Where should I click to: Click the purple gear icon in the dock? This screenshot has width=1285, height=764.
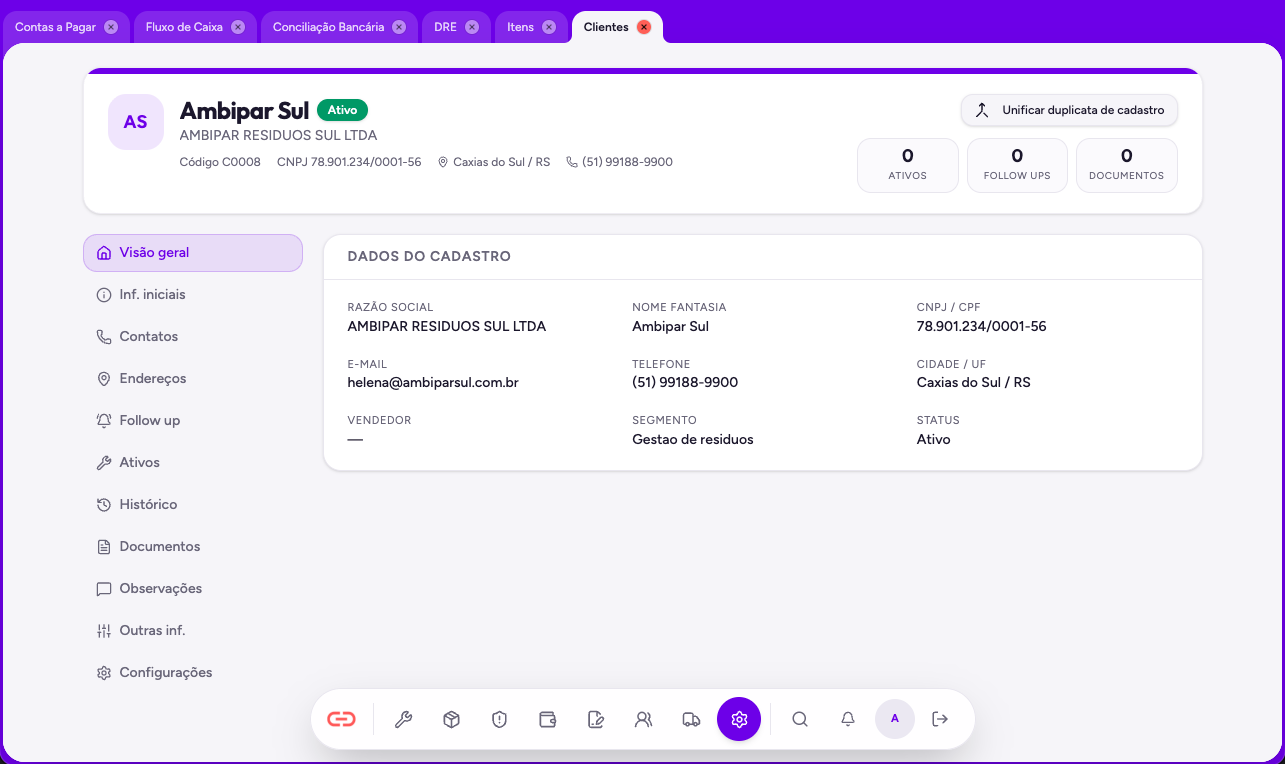739,719
